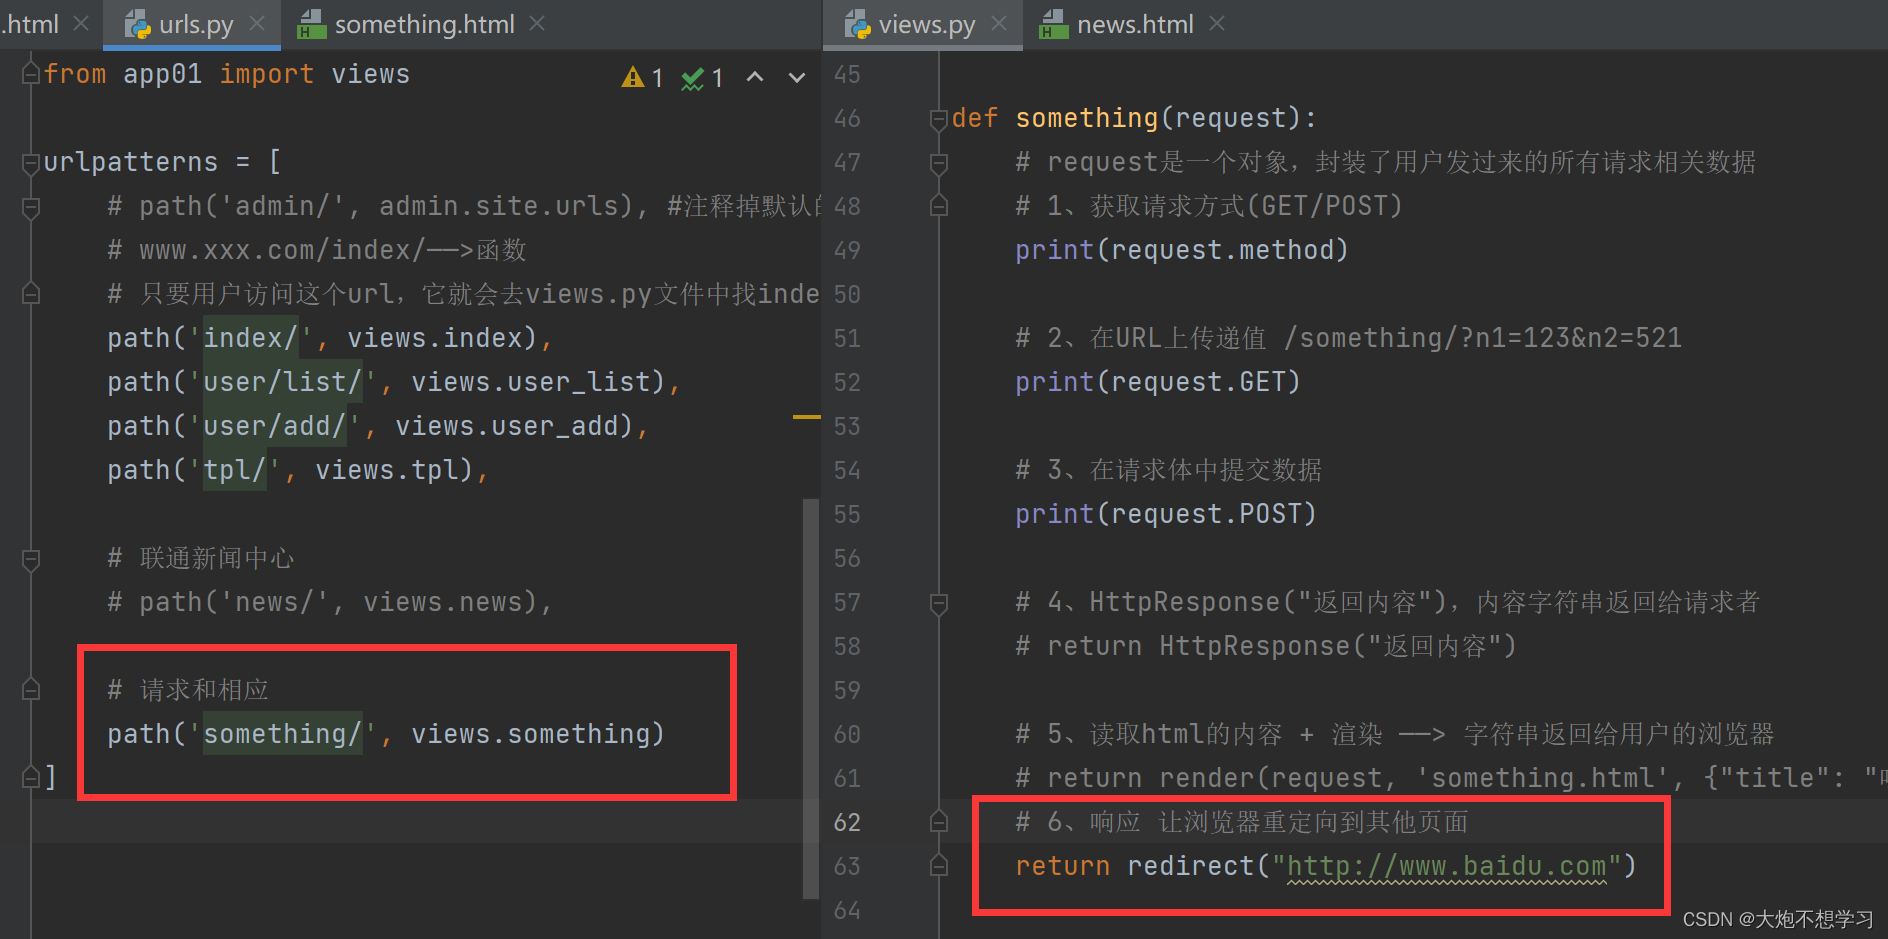Toggle fold marker at line 63
The image size is (1888, 939).
pos(938,866)
